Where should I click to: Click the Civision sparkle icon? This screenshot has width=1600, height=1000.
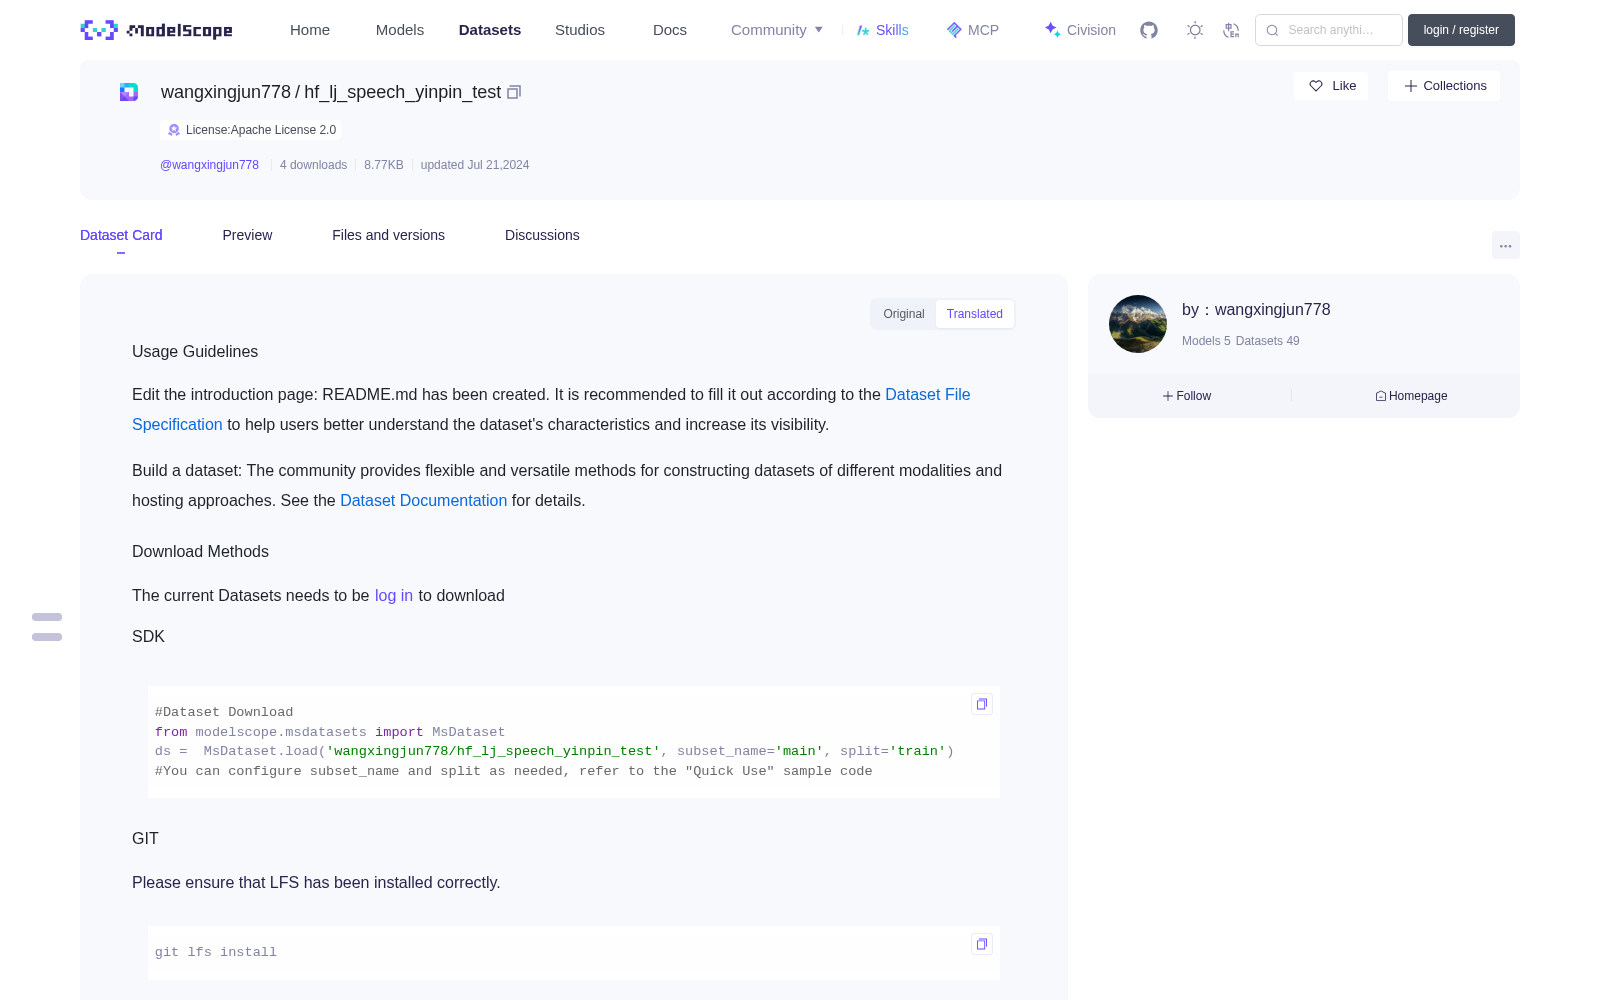click(1052, 30)
